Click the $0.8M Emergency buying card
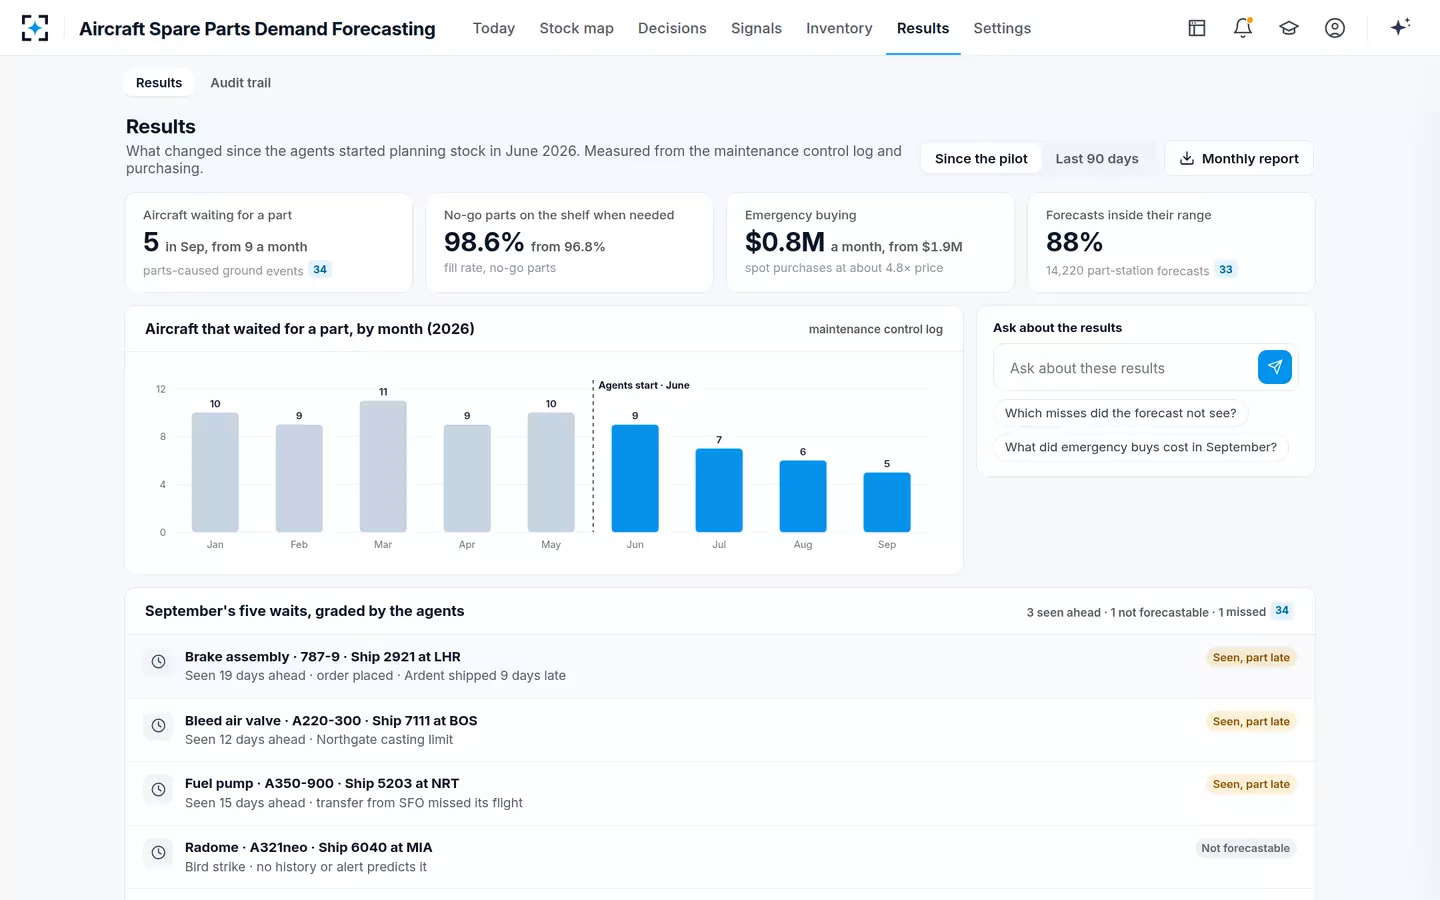 (x=871, y=243)
